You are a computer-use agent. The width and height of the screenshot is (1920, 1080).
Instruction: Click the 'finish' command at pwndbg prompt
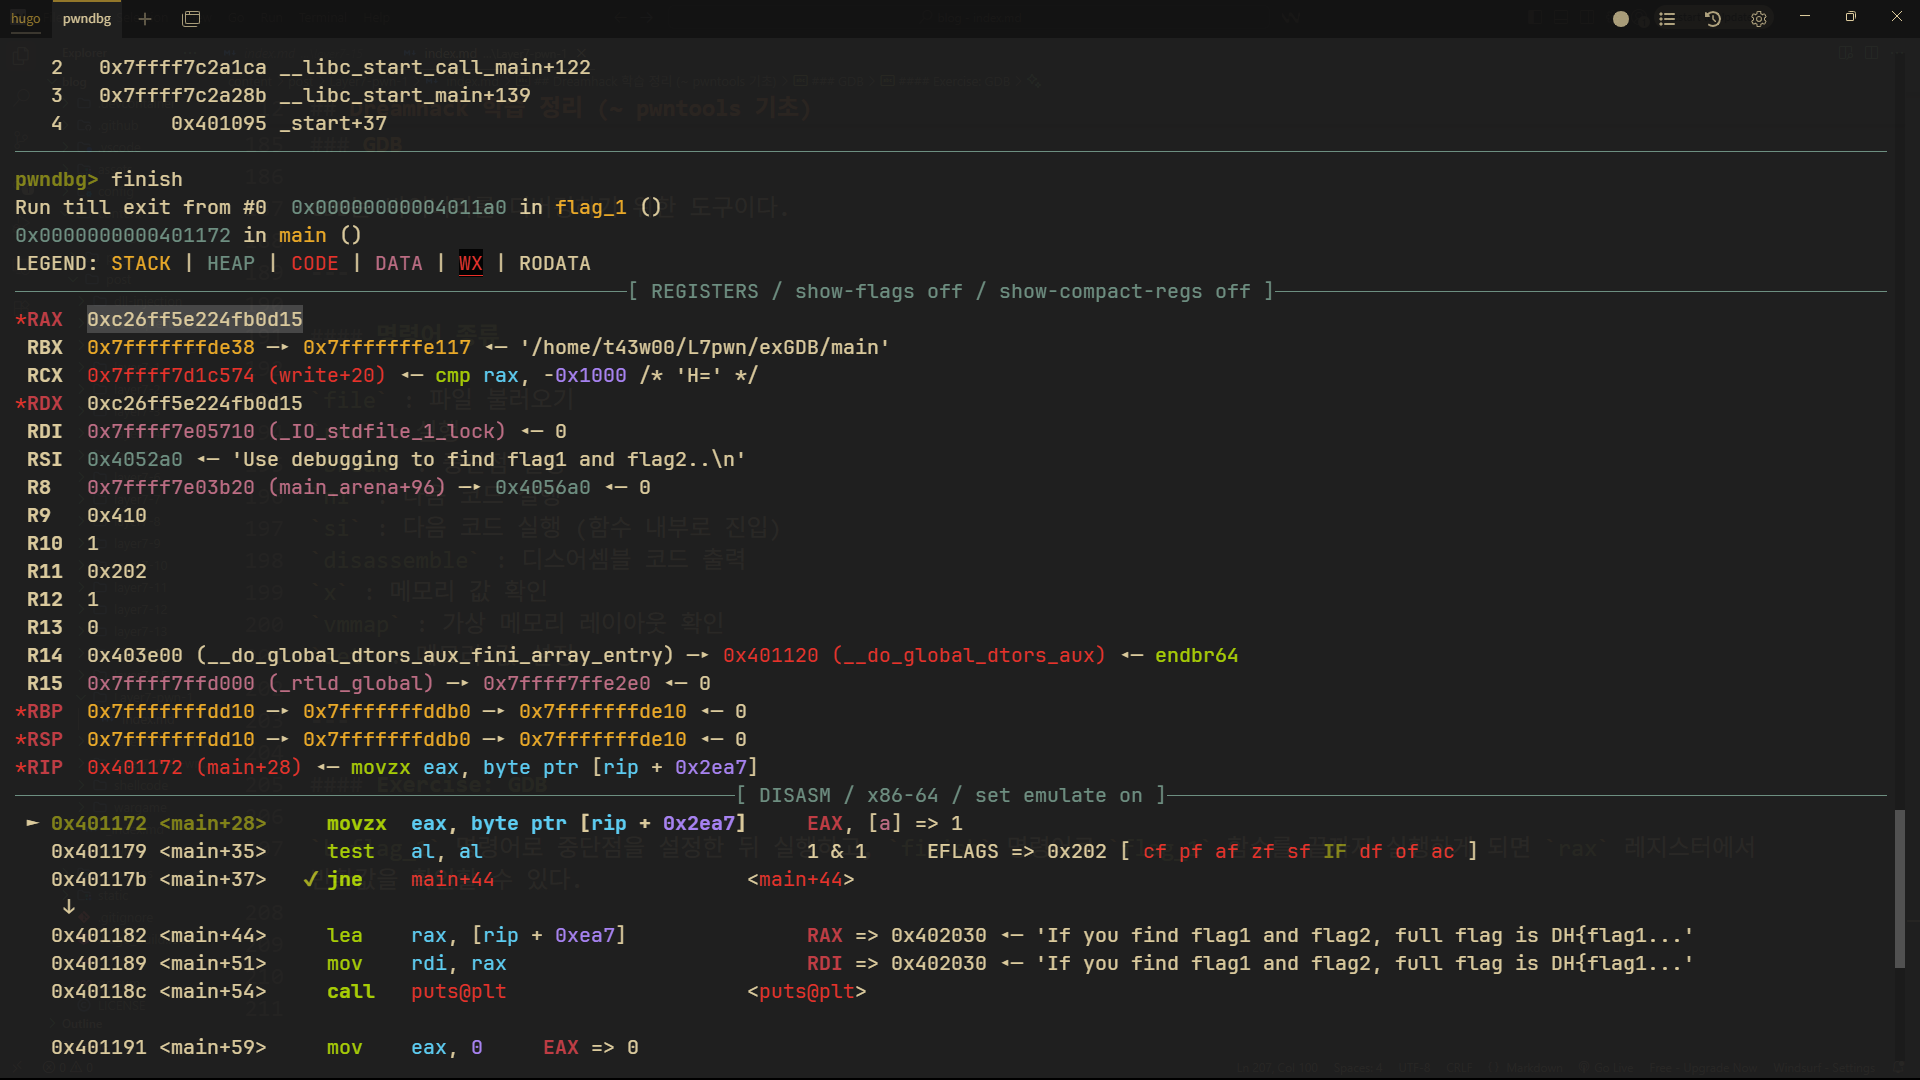pyautogui.click(x=146, y=179)
